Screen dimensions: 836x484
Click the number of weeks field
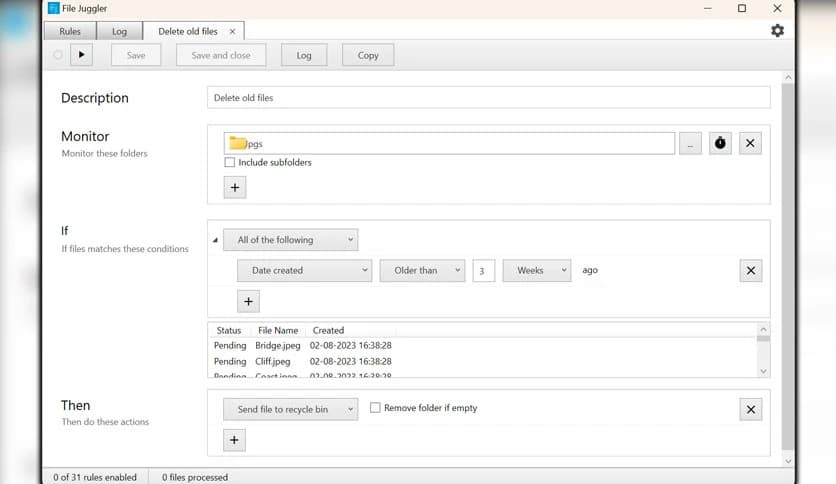tap(484, 271)
